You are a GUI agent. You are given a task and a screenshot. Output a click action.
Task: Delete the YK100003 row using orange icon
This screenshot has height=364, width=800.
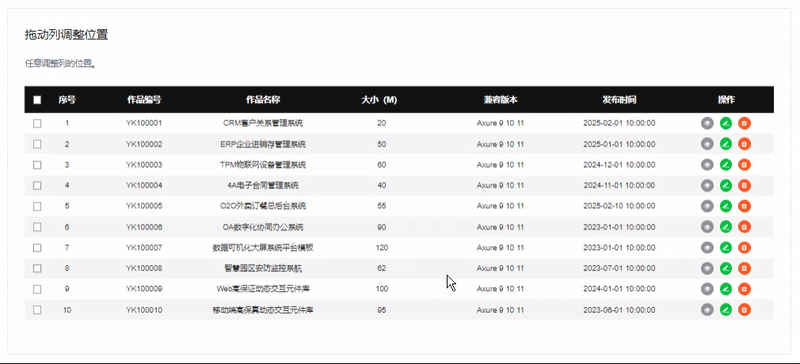pos(744,165)
